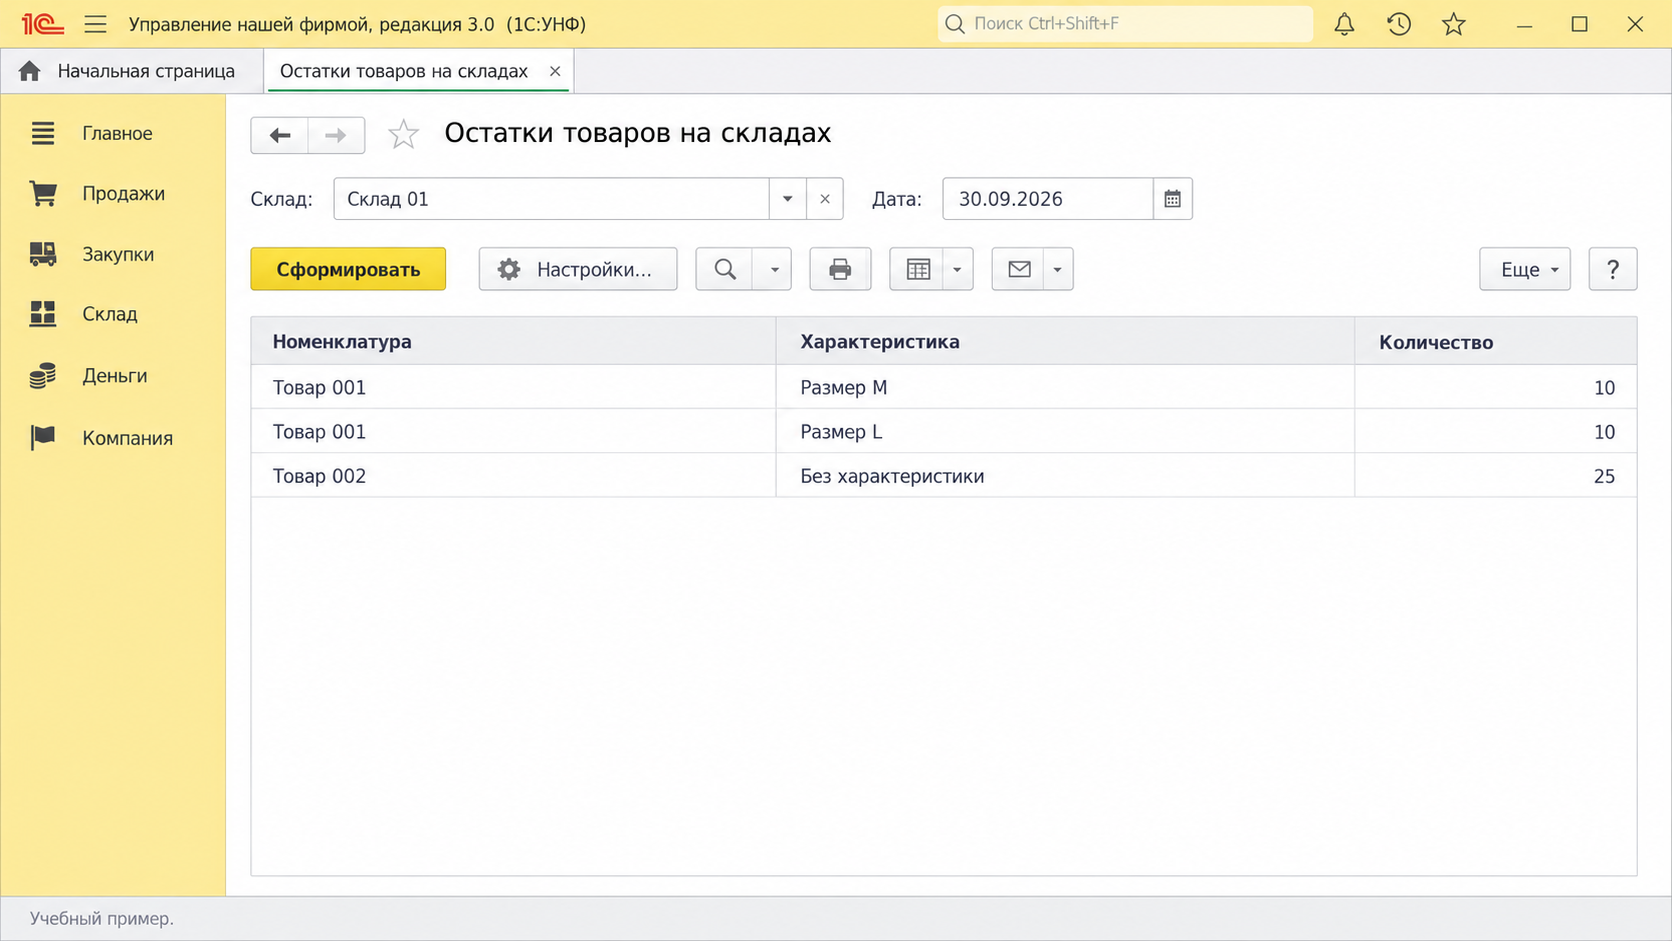The image size is (1672, 941).
Task: Go to the home page icon
Action: coord(30,71)
